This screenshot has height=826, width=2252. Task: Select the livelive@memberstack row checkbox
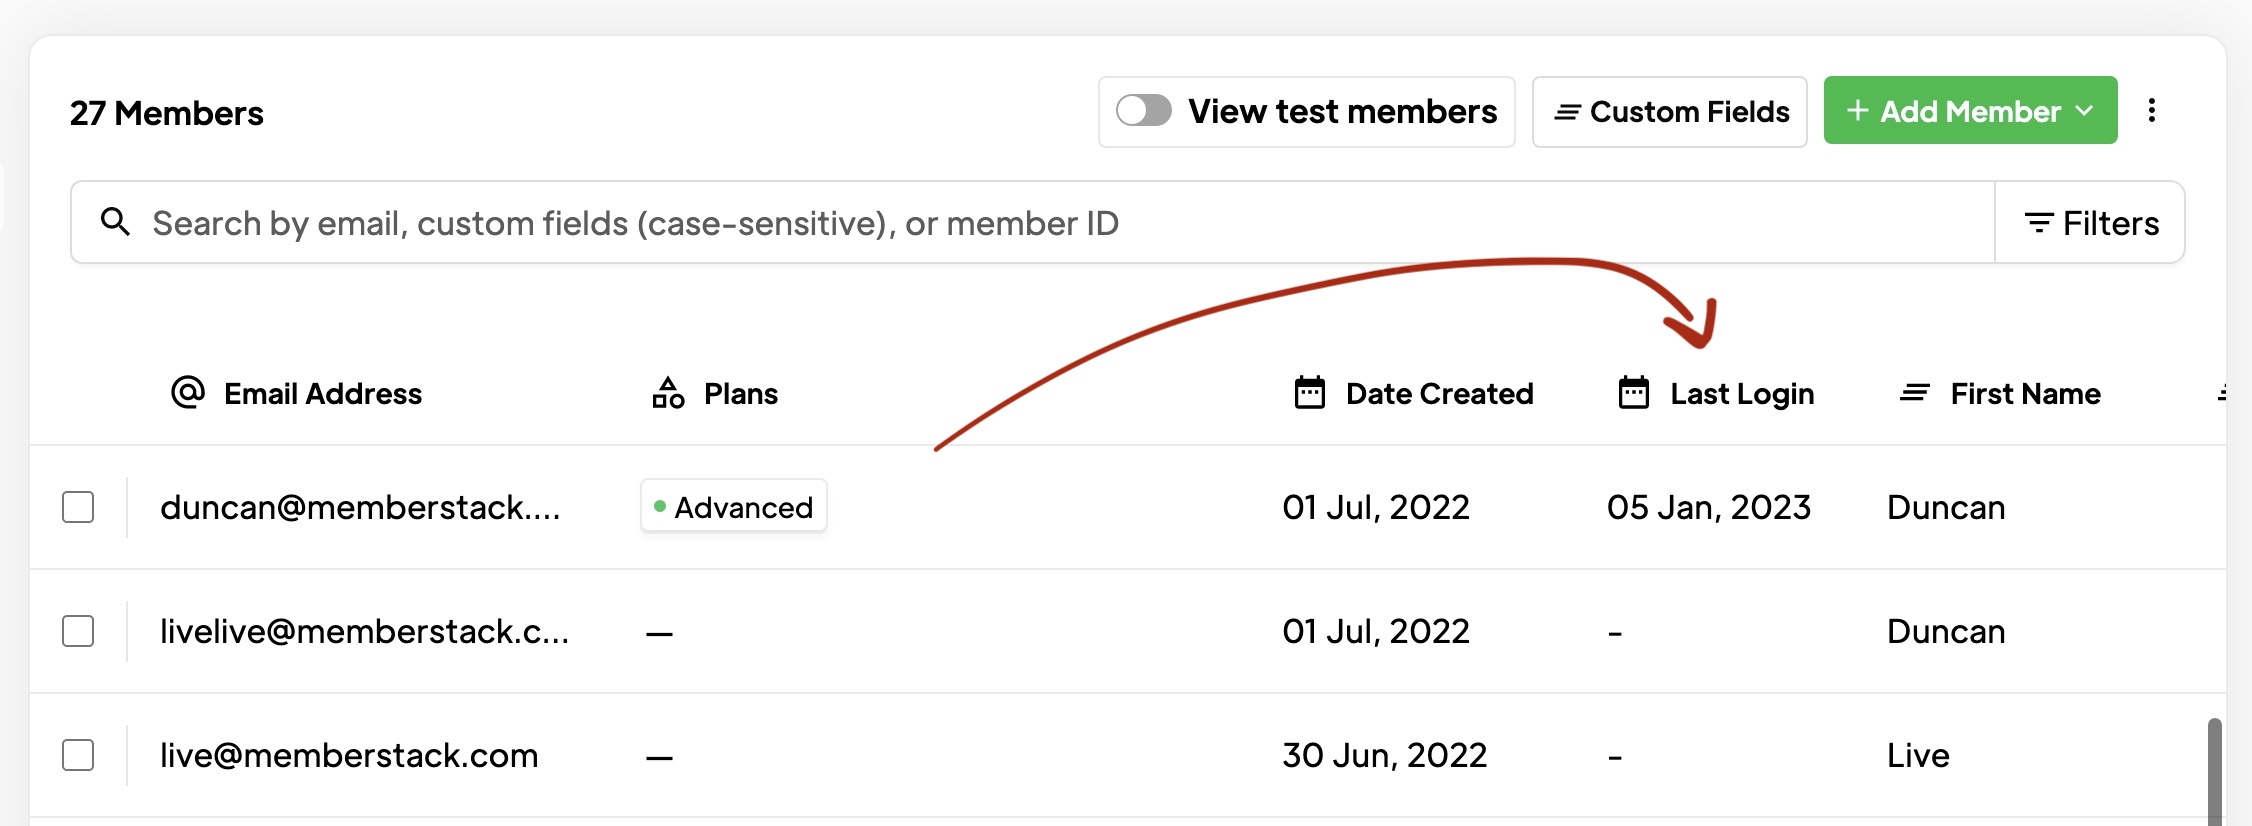[78, 631]
